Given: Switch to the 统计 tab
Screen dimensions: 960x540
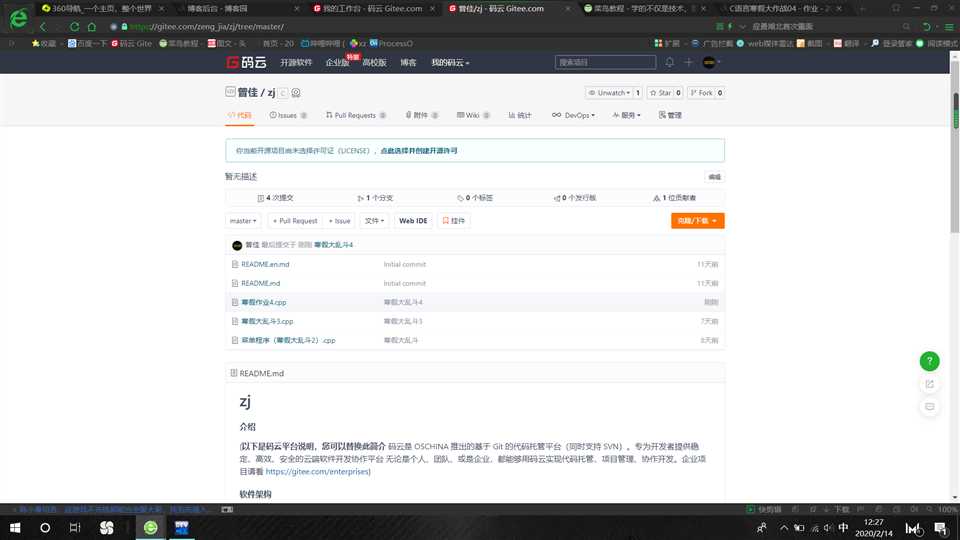Looking at the screenshot, I should (520, 115).
